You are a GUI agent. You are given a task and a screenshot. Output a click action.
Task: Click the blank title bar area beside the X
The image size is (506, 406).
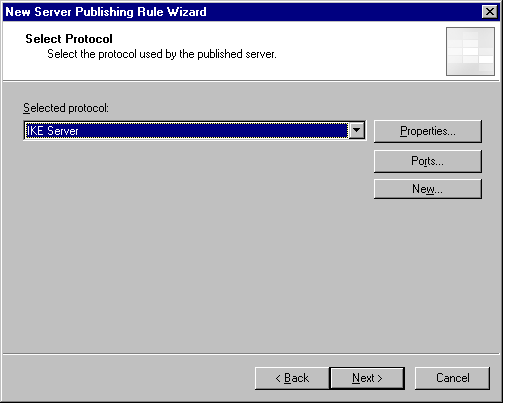click(x=343, y=12)
